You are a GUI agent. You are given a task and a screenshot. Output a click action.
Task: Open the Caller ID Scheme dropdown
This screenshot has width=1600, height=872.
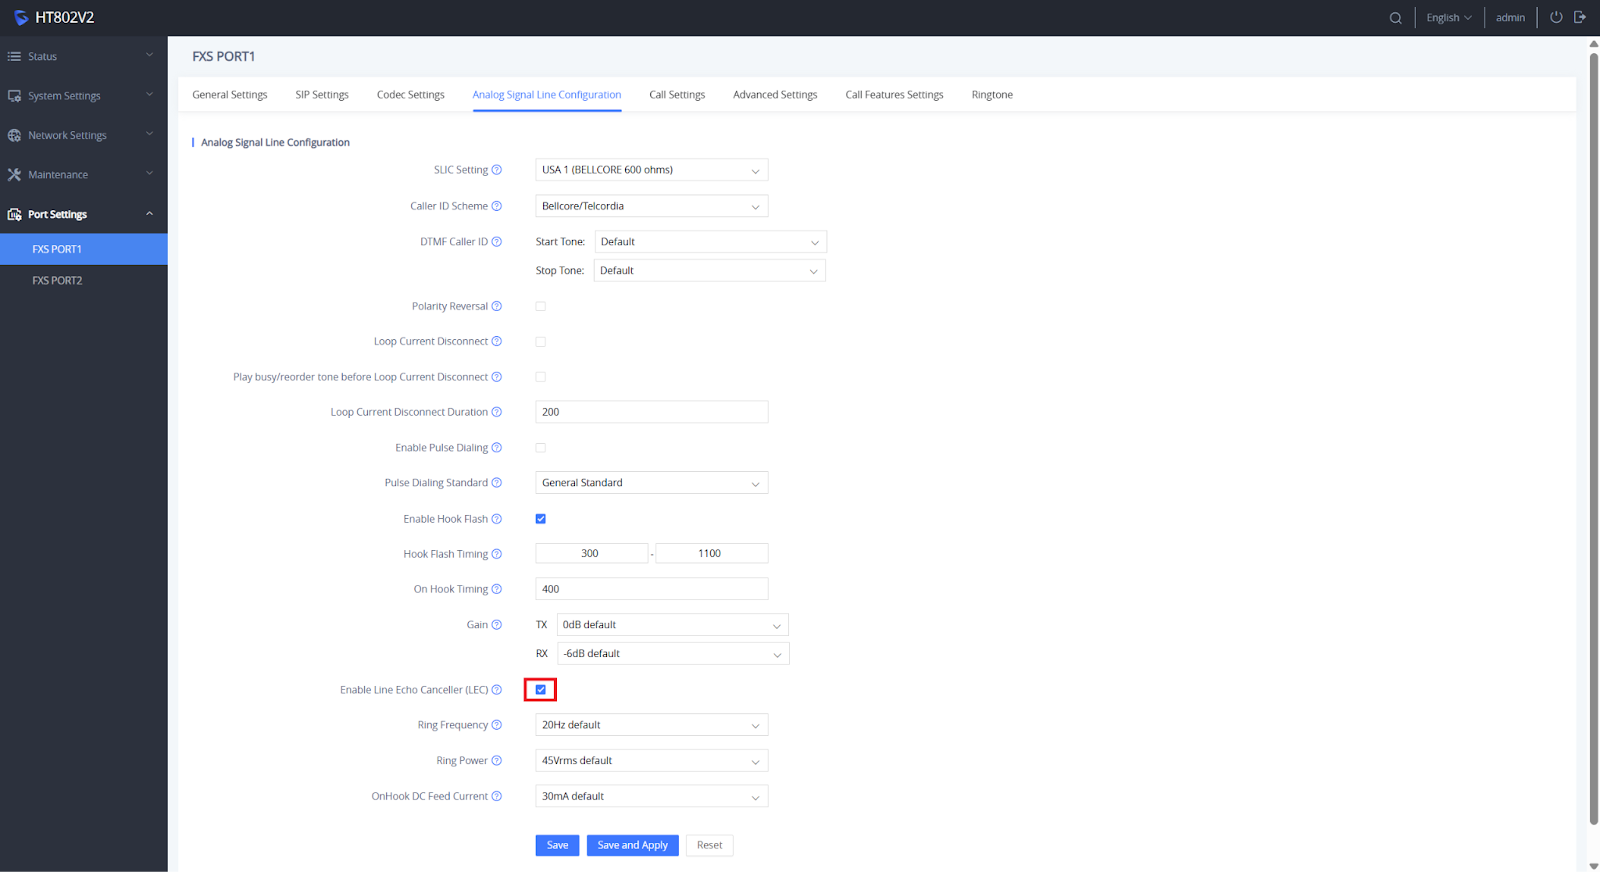tap(652, 206)
